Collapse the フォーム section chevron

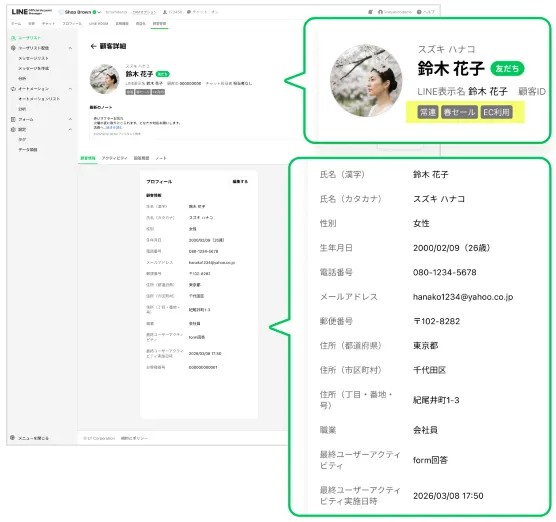click(70, 120)
